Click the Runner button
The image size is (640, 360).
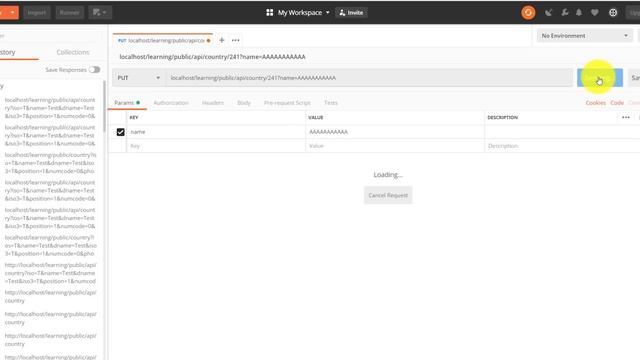pos(69,13)
